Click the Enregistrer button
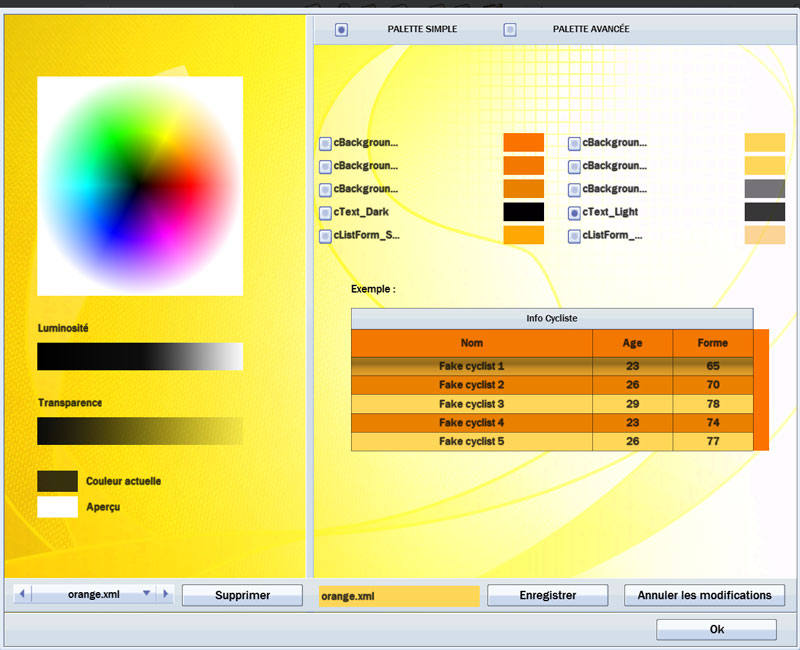The image size is (800, 650). click(x=547, y=595)
